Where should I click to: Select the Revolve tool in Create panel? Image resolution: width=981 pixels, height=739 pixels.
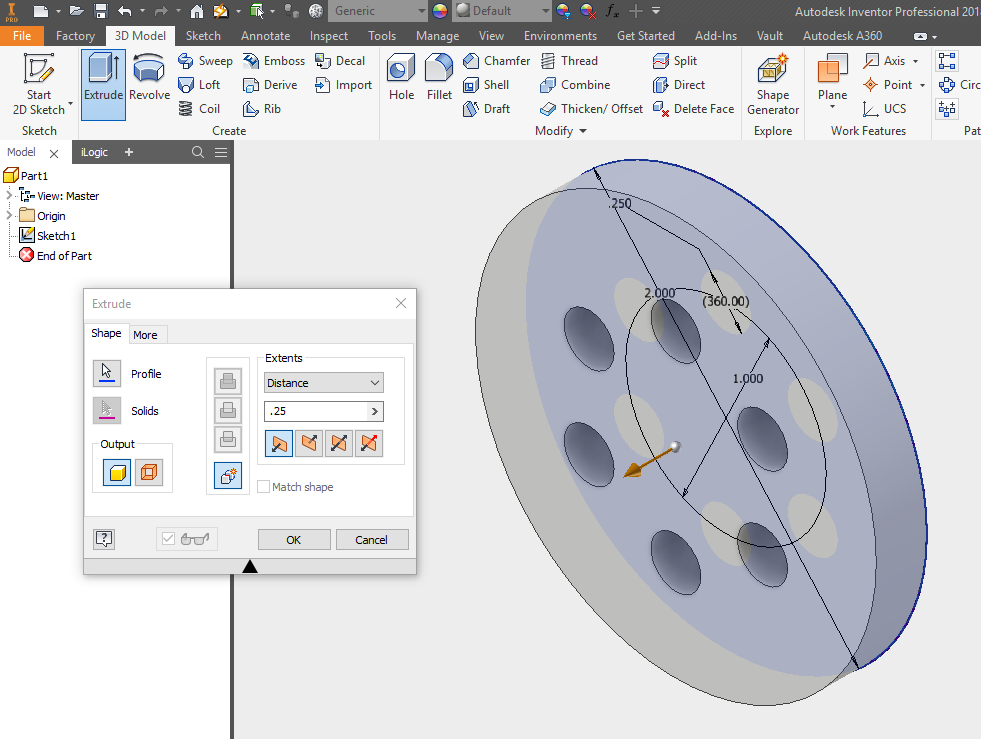pos(149,77)
